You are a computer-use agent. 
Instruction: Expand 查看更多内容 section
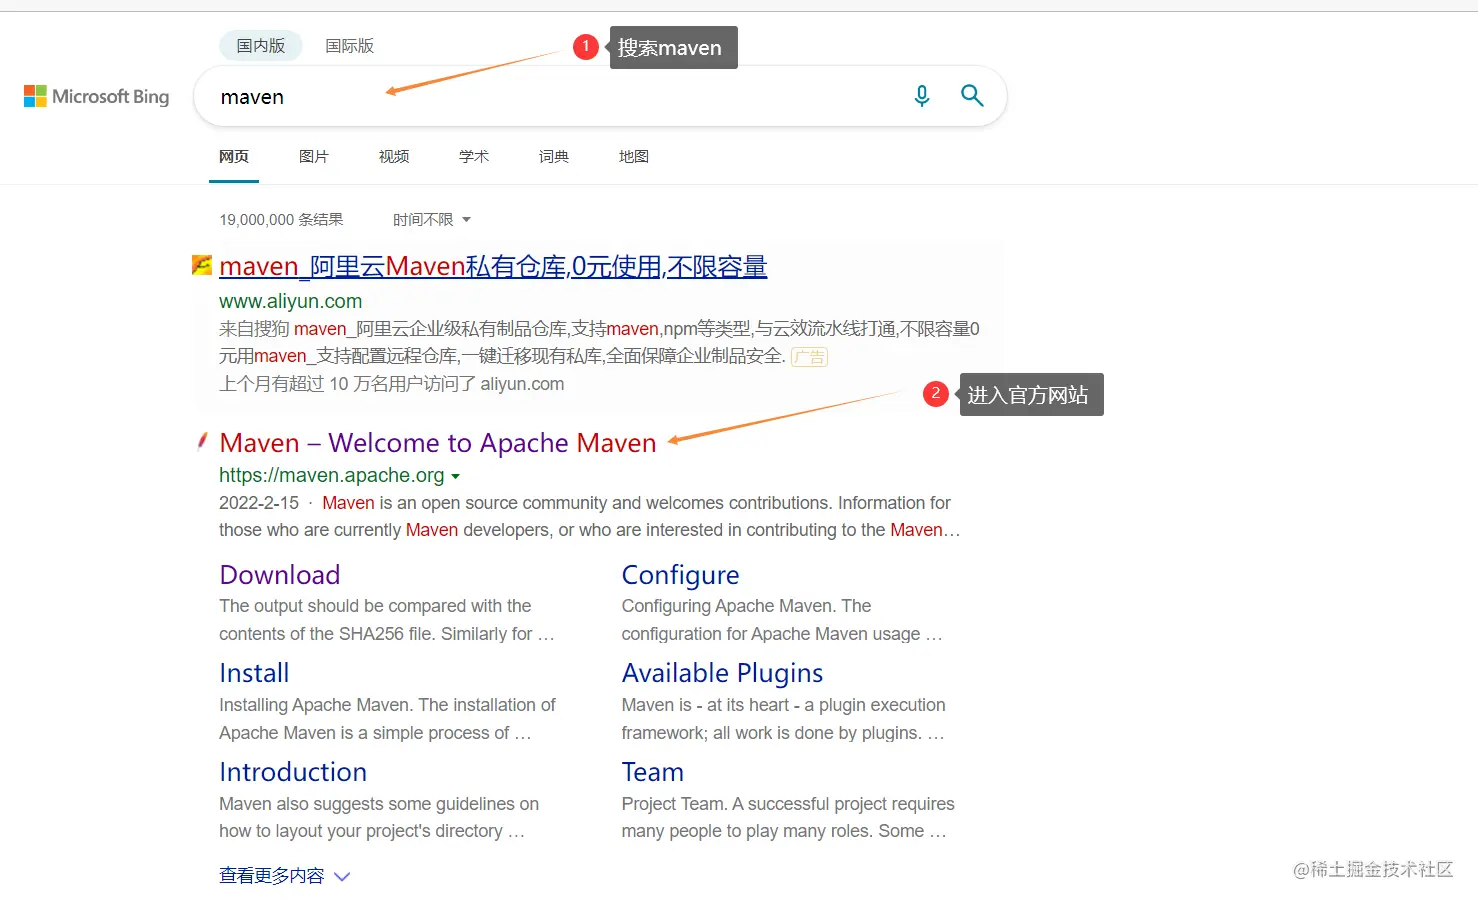click(285, 876)
